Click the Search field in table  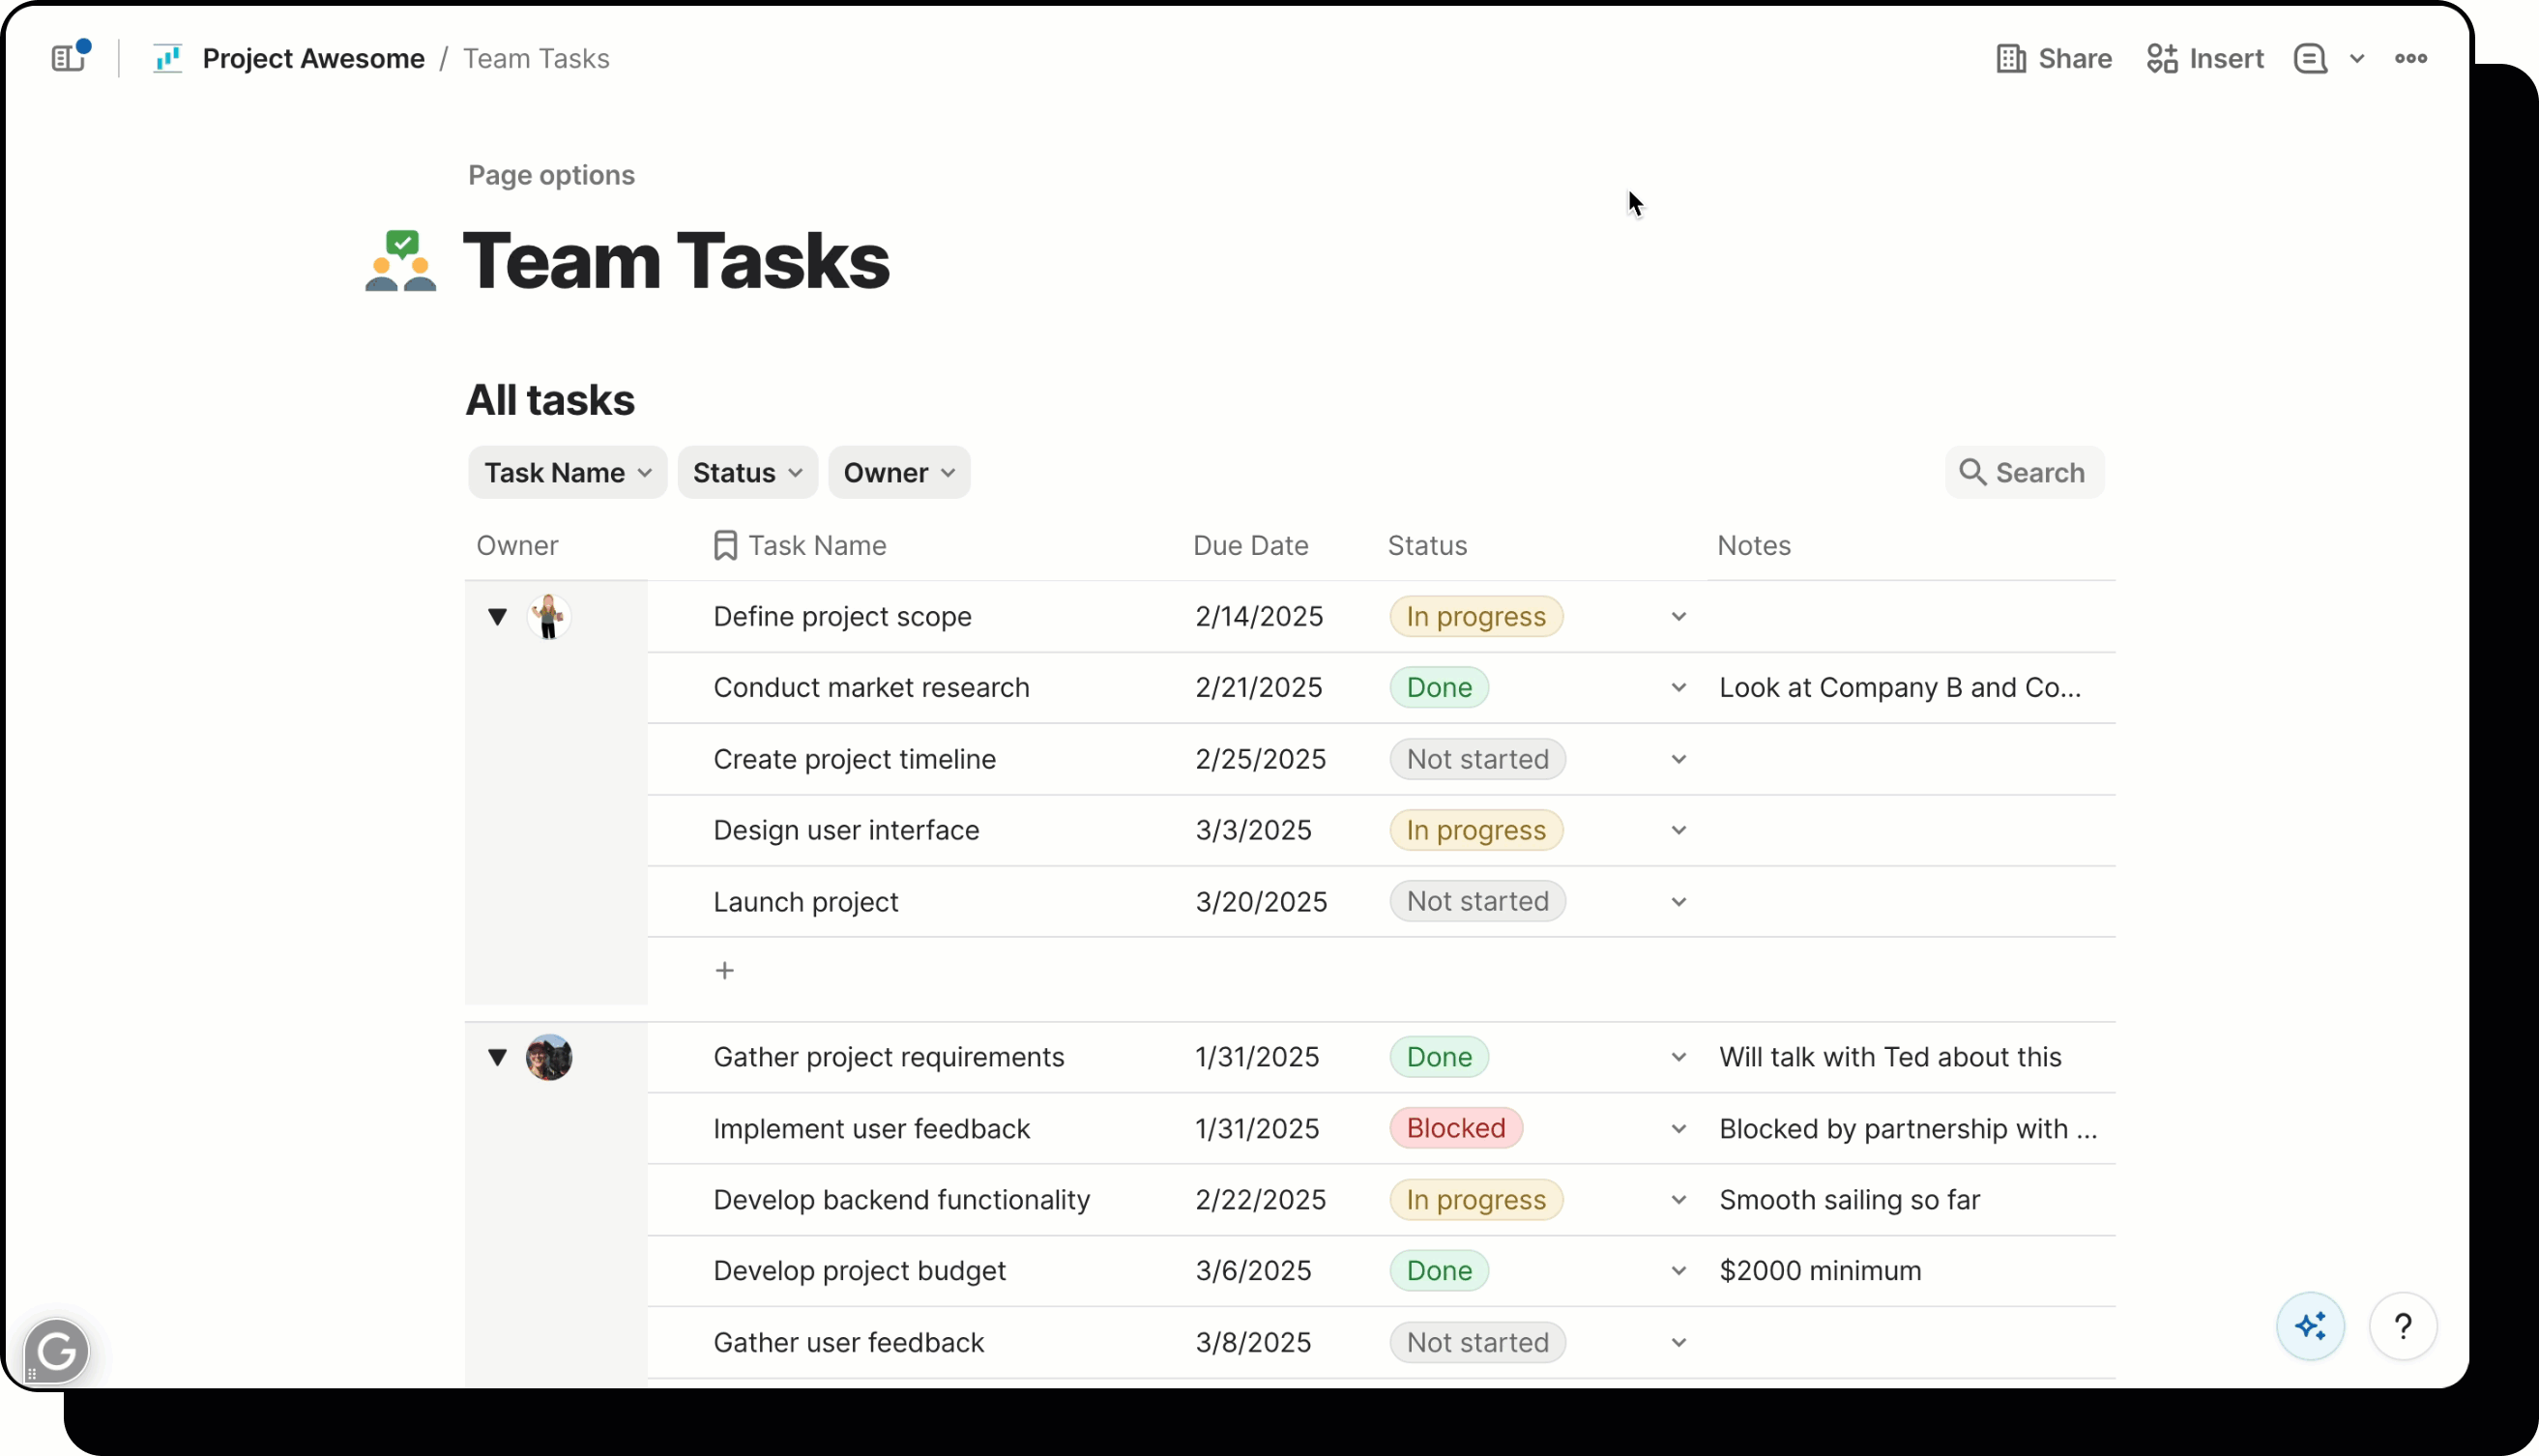[2023, 472]
